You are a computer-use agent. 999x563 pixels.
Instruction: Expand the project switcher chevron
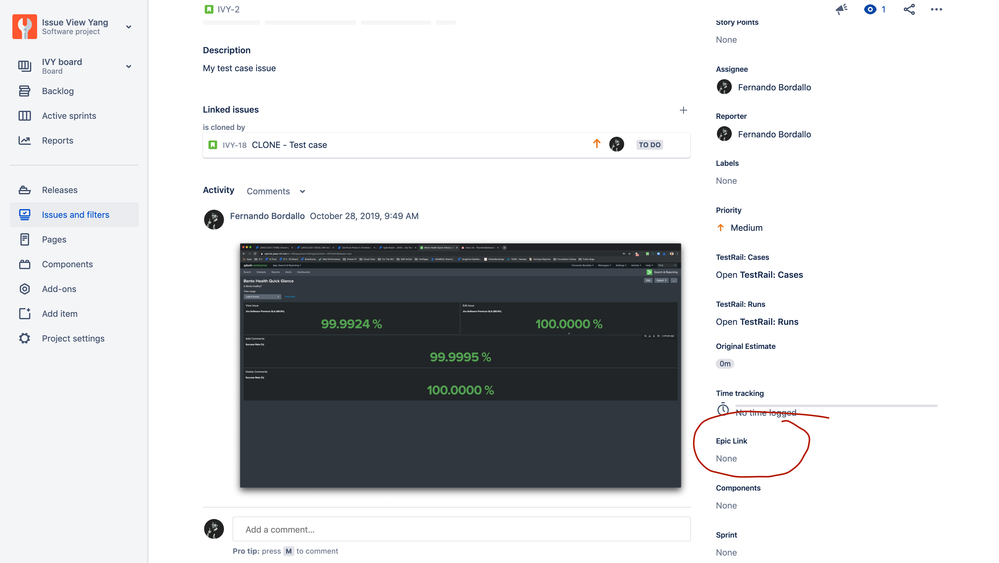[129, 27]
